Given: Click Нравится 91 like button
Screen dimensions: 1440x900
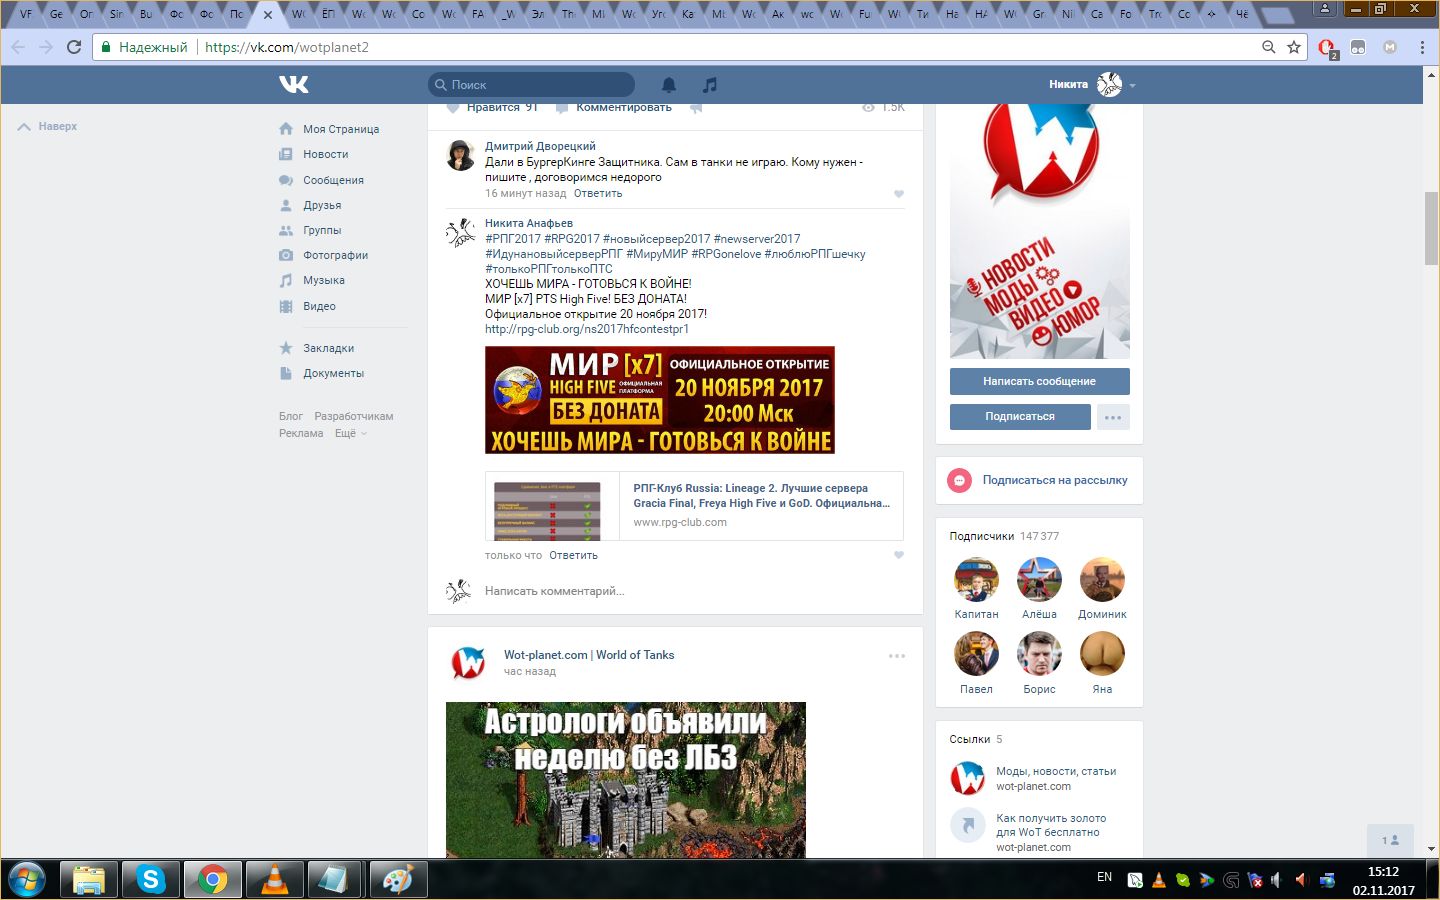Looking at the screenshot, I should click(x=493, y=107).
